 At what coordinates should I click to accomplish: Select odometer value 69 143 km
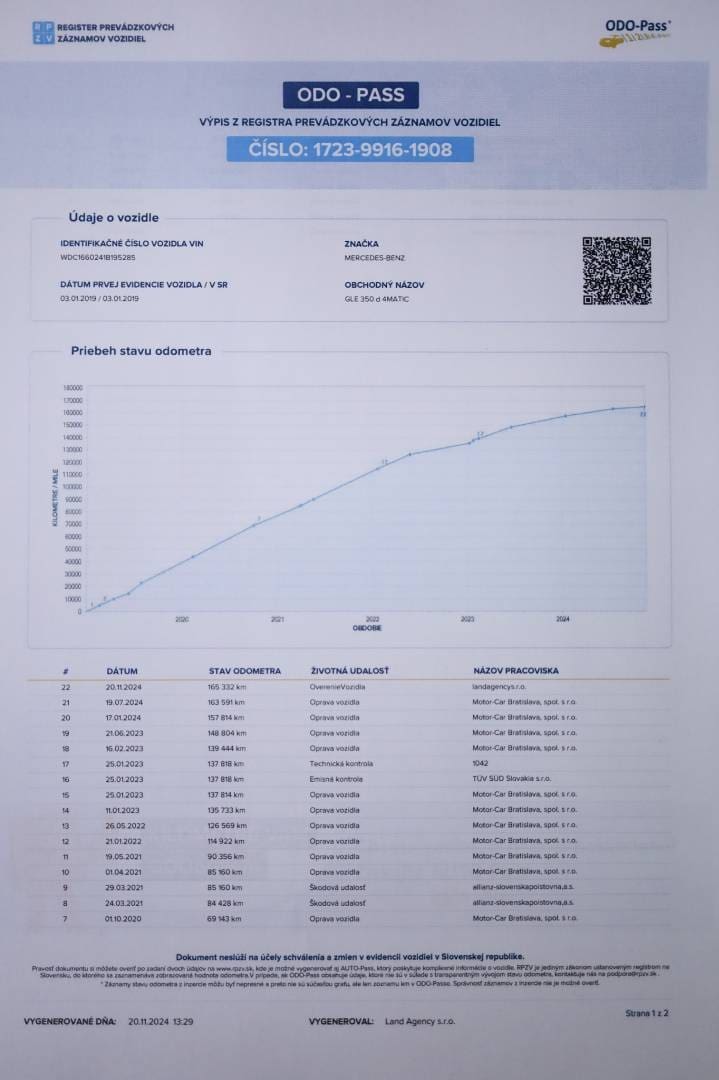point(224,919)
